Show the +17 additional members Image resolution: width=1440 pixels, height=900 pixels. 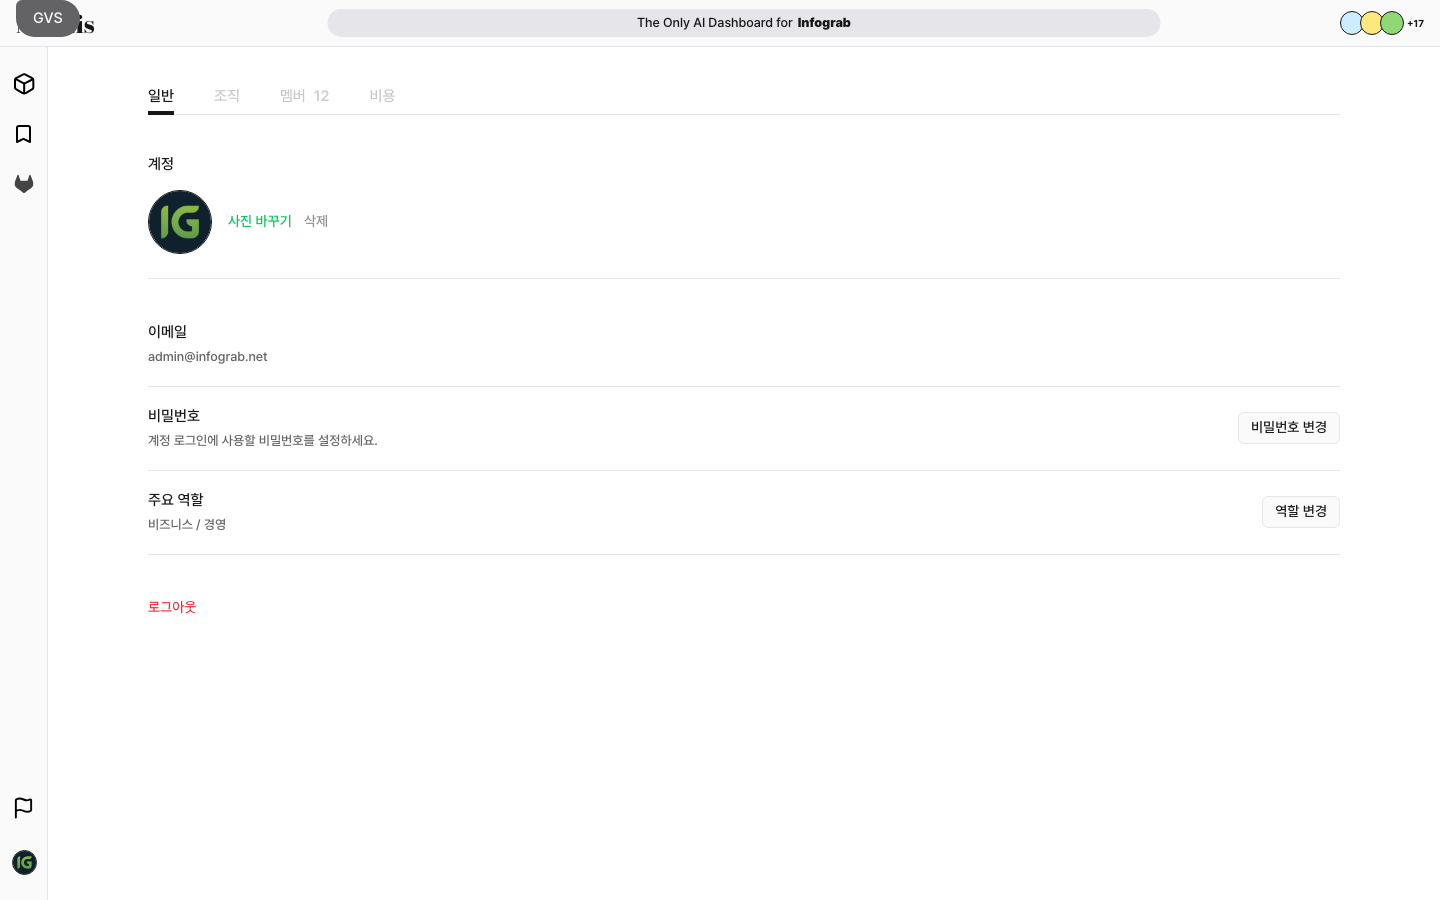[x=1415, y=23]
